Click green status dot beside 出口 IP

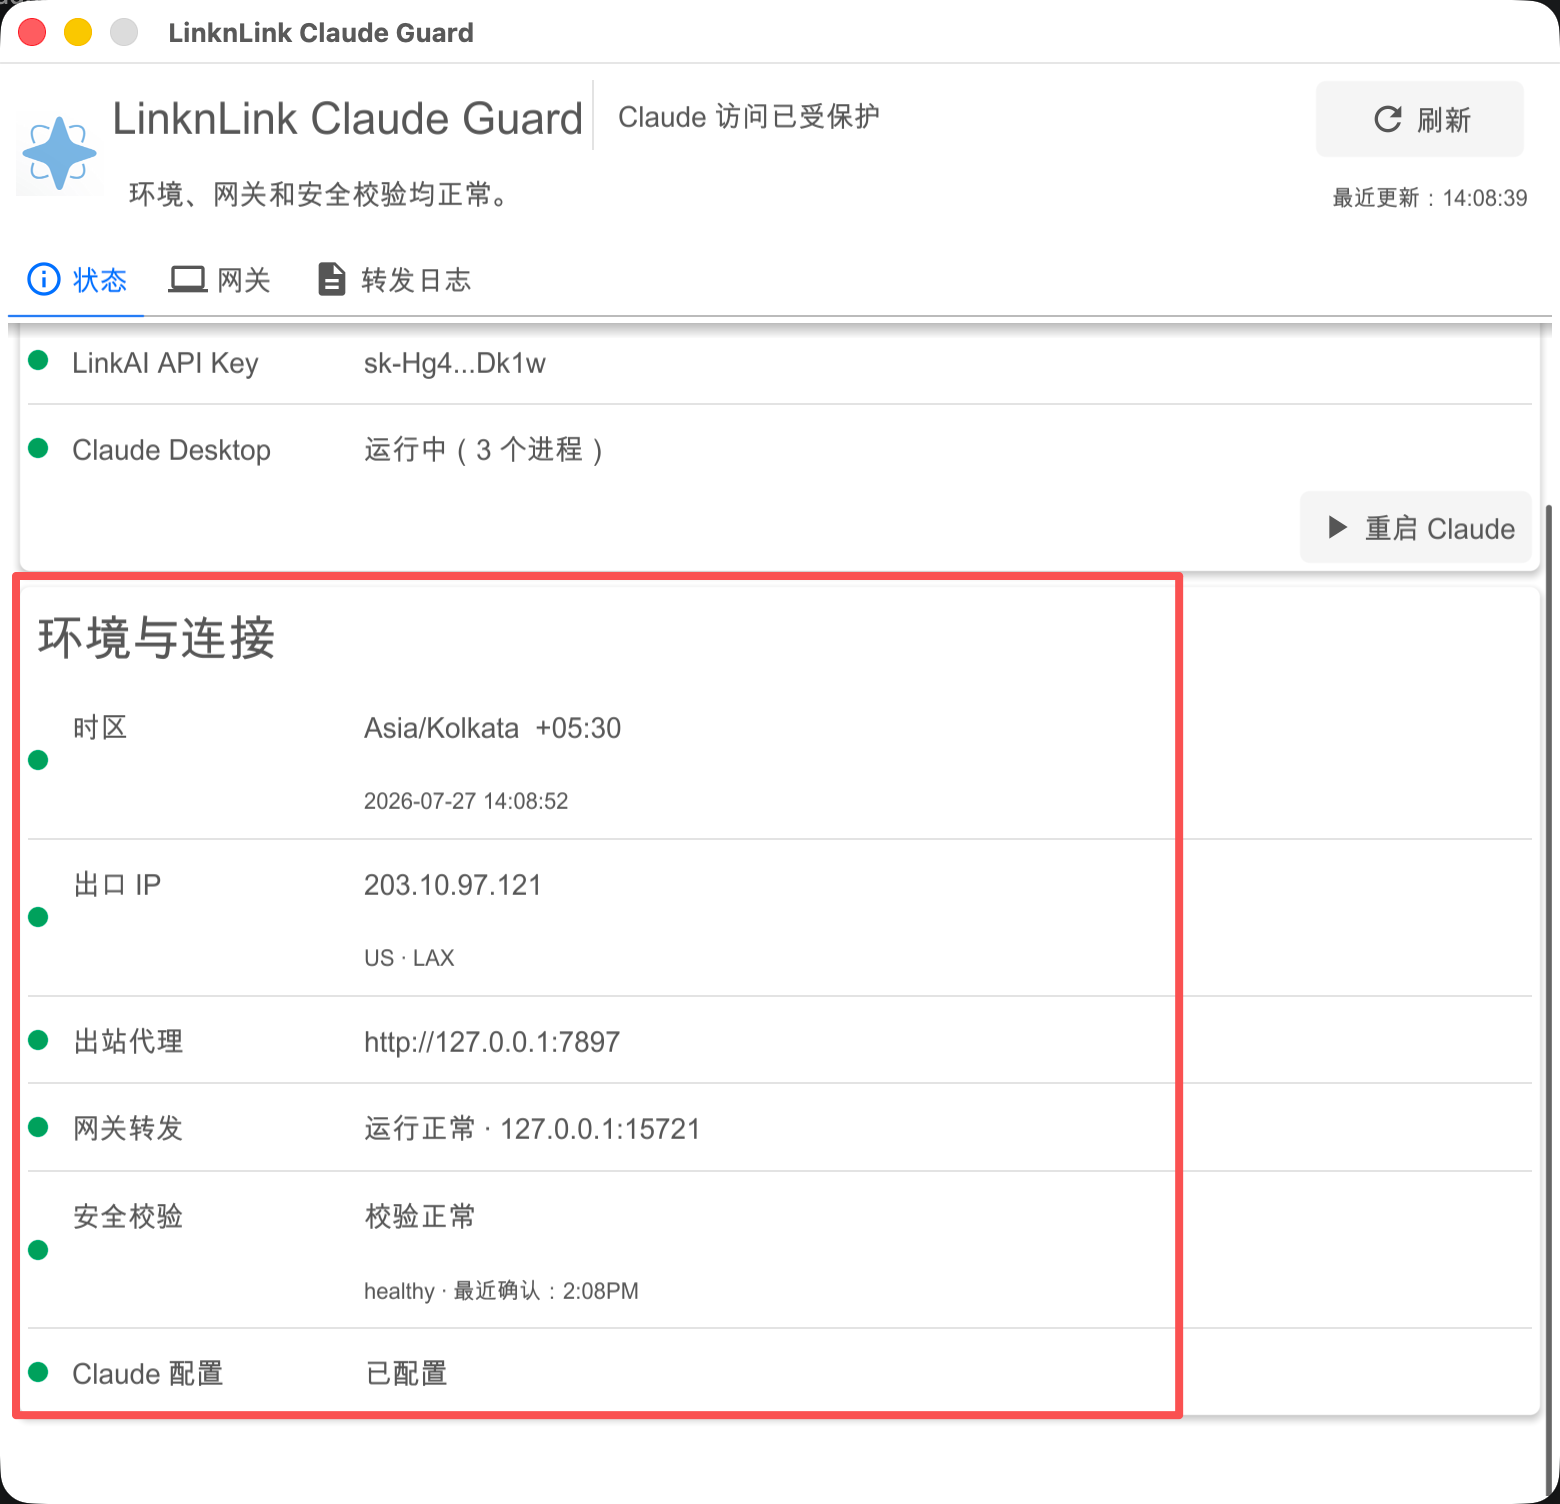coord(39,917)
